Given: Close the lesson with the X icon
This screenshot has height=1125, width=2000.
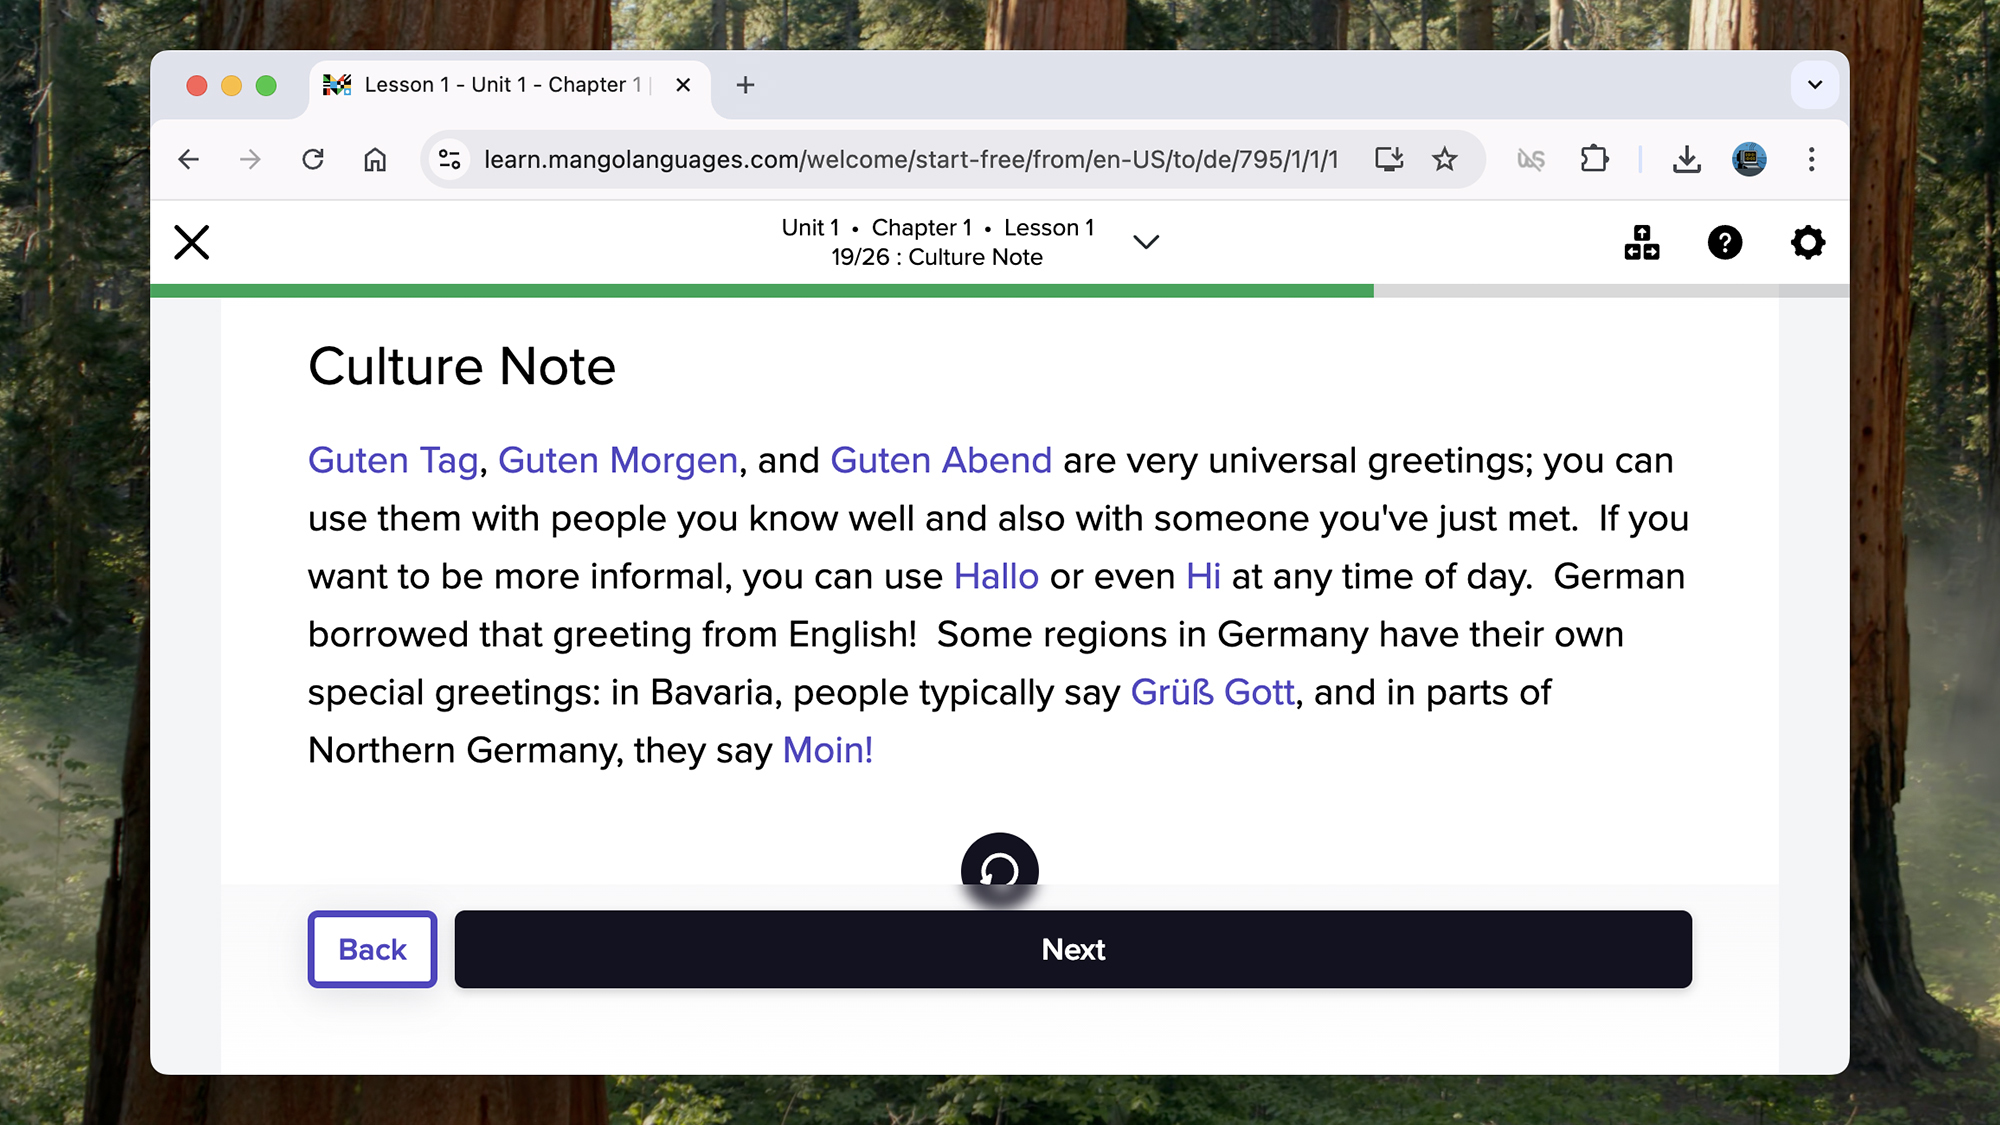Looking at the screenshot, I should [191, 242].
